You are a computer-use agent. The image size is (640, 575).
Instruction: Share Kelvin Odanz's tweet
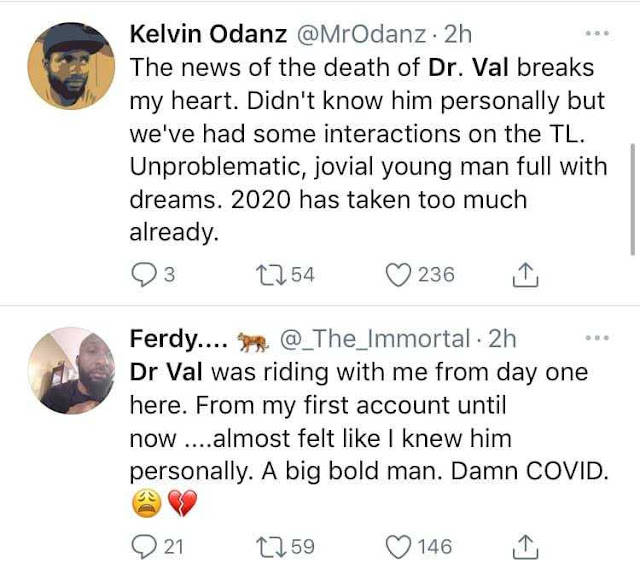525,274
